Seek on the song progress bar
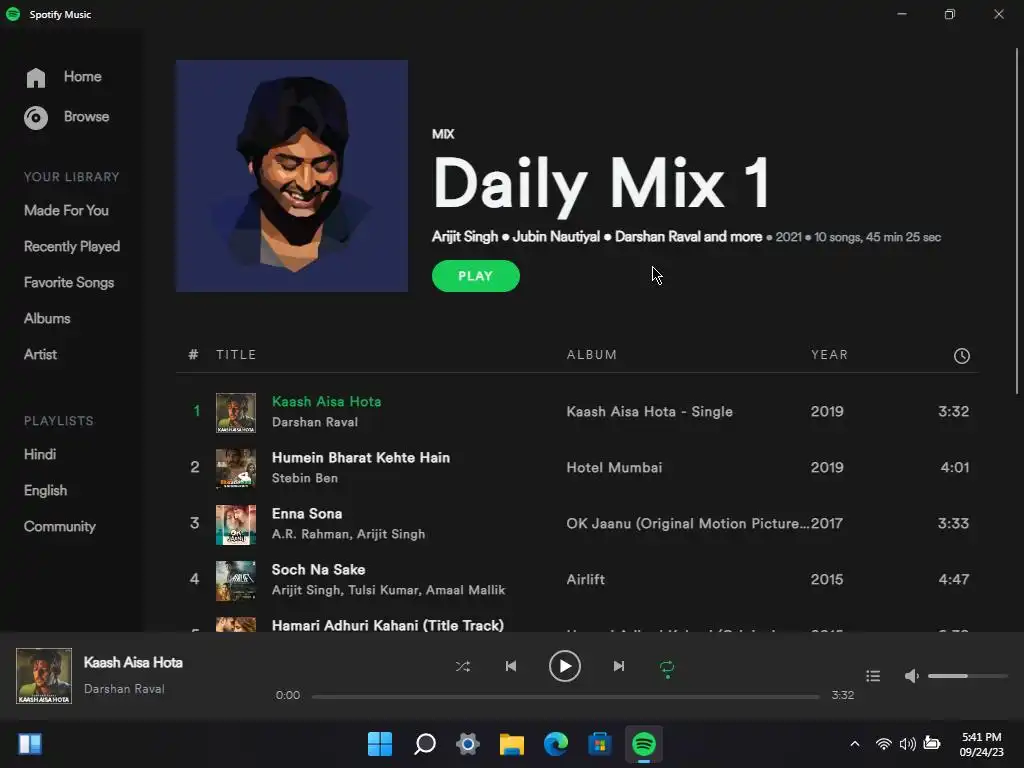This screenshot has width=1024, height=768. 566,697
